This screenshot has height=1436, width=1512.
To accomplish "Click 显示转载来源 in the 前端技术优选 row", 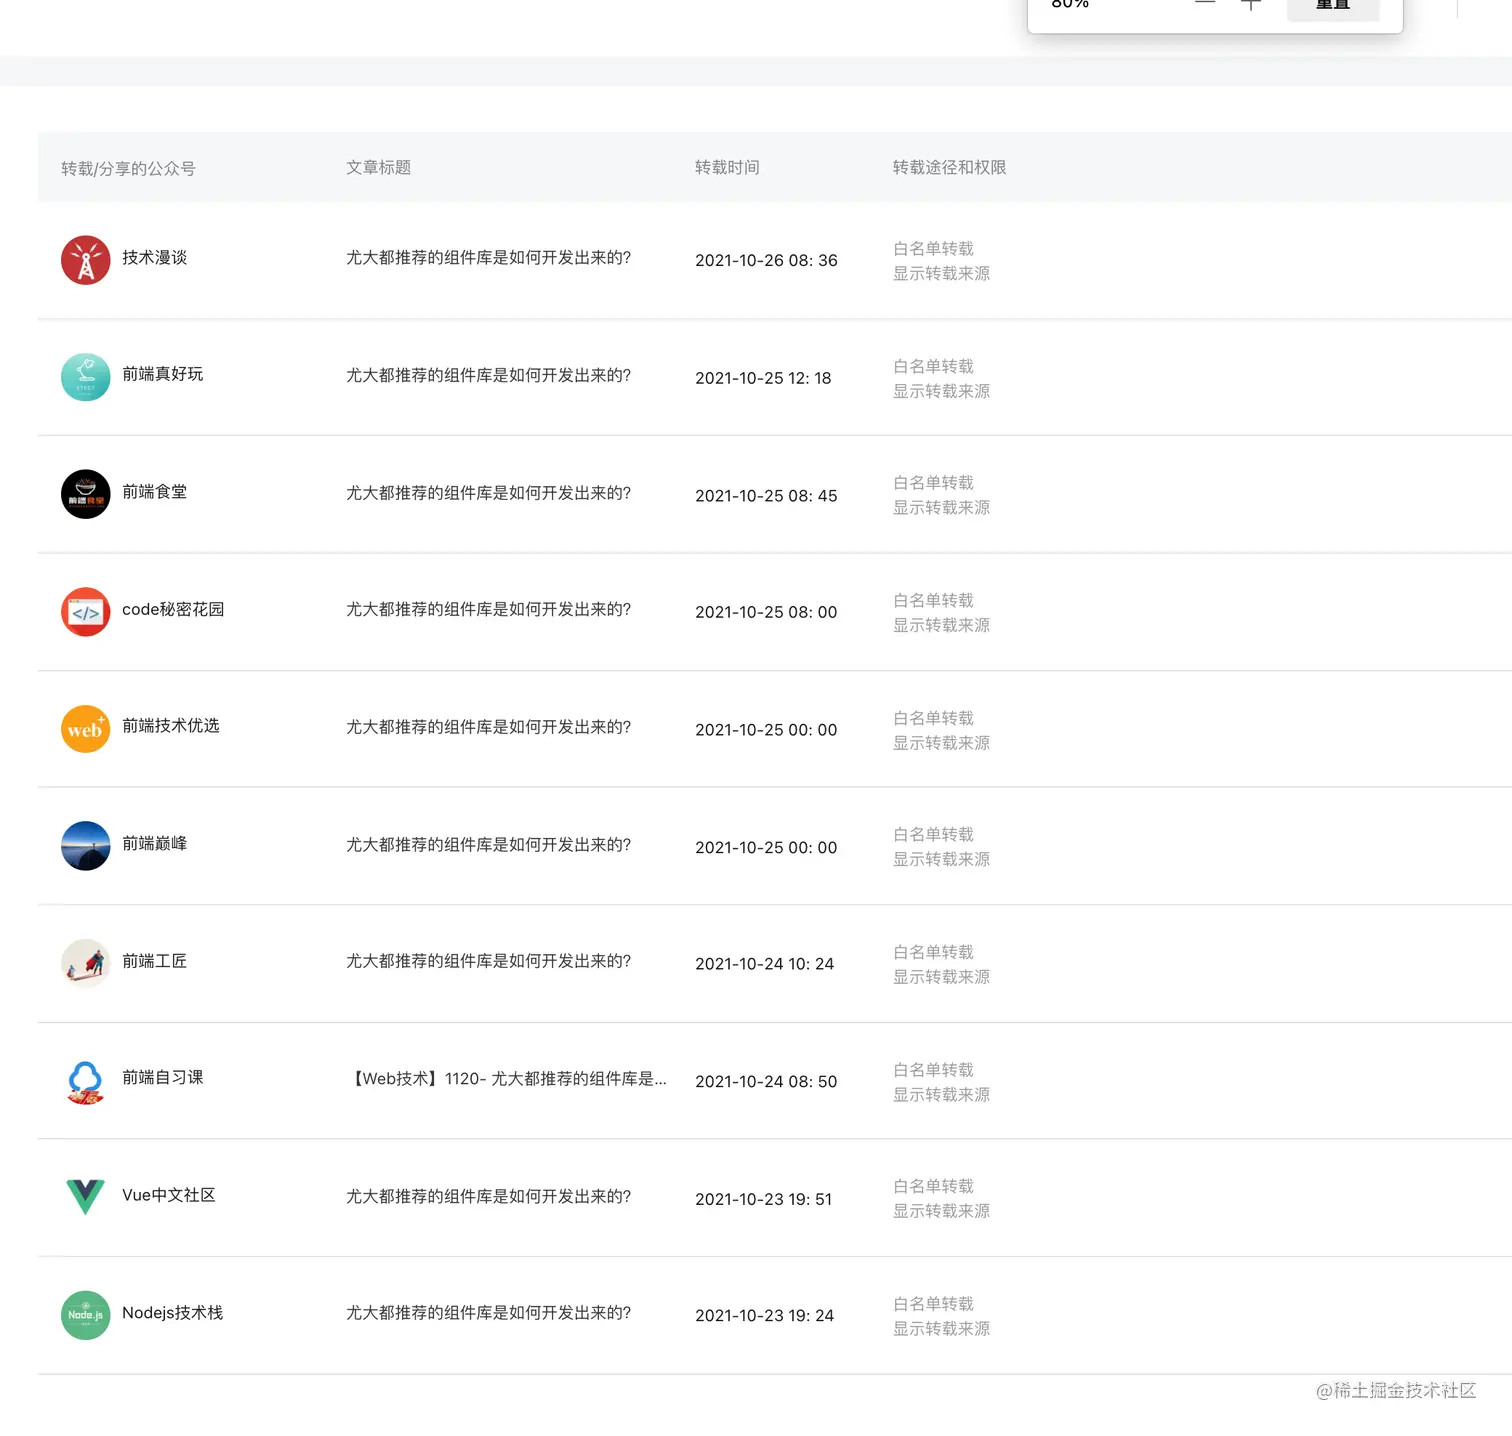I will pyautogui.click(x=941, y=743).
